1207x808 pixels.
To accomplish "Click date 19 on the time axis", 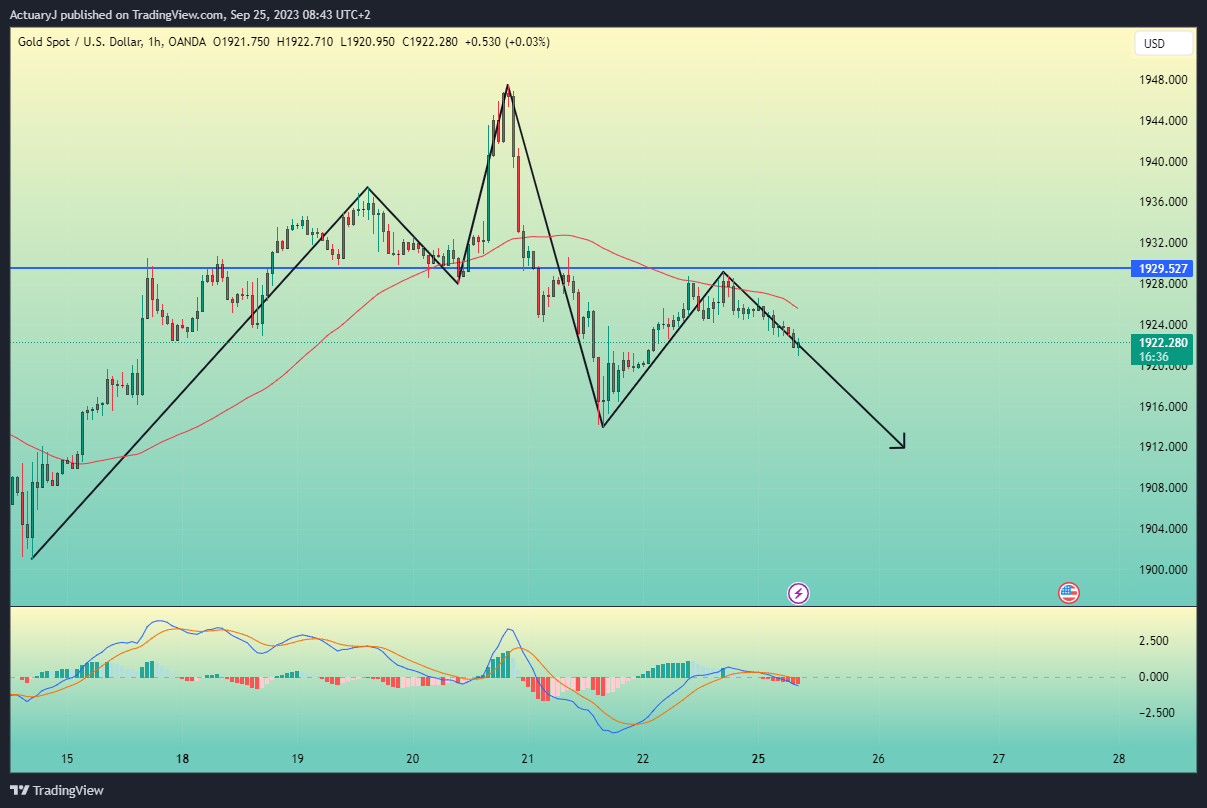I will tap(298, 759).
